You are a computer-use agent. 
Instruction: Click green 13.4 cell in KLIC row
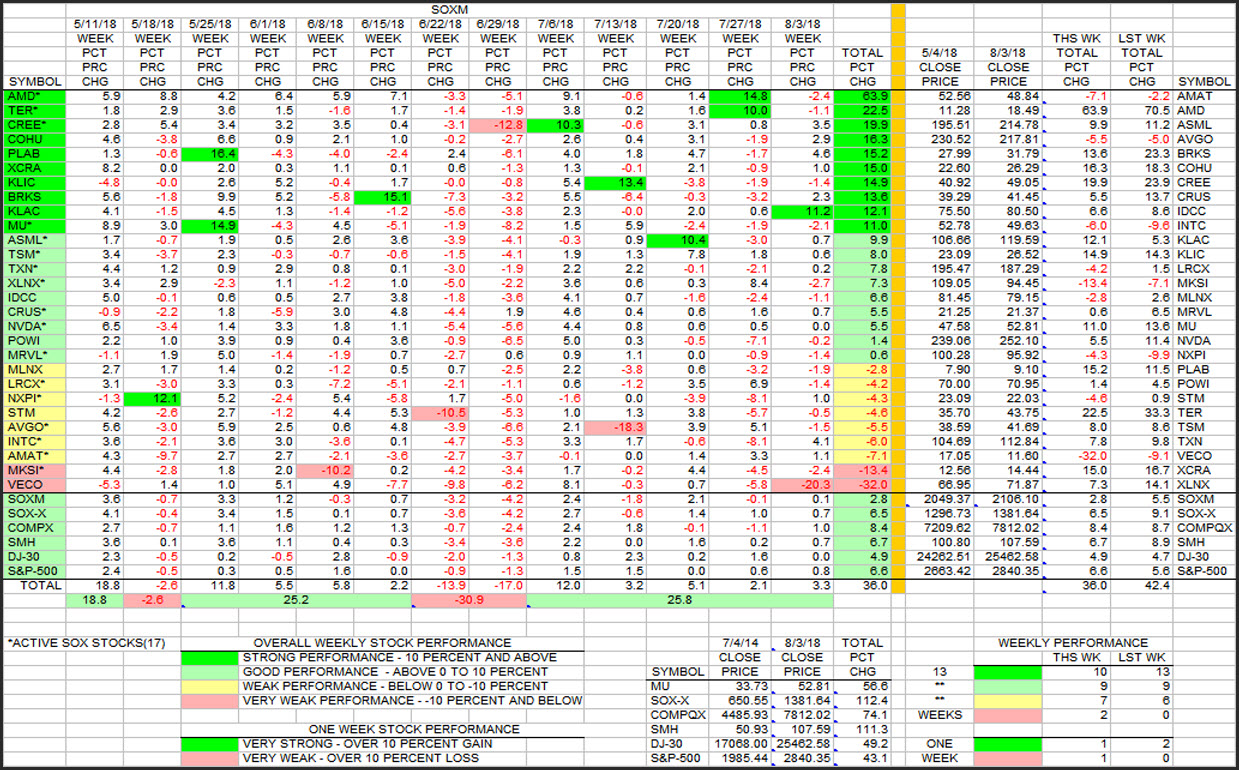(x=616, y=183)
